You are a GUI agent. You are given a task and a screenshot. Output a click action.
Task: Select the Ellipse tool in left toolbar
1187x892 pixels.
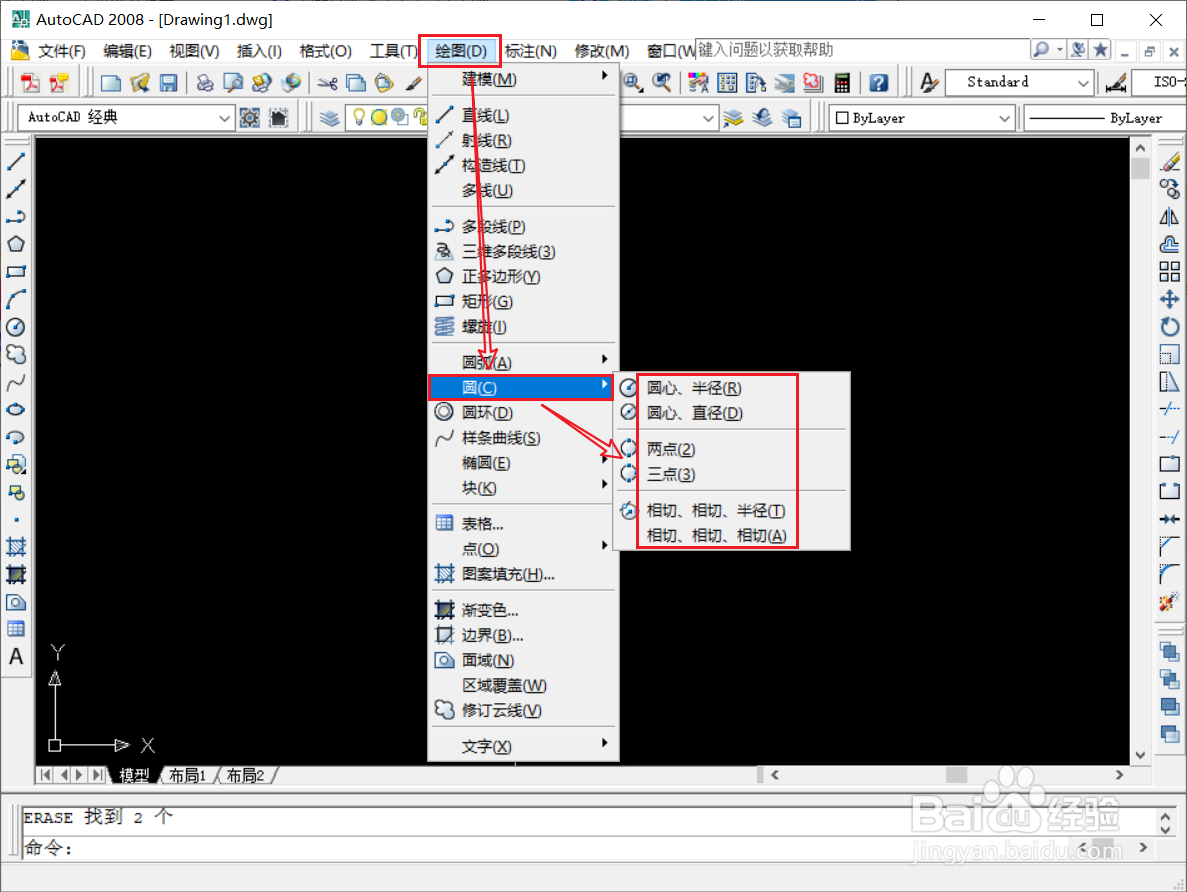click(x=16, y=410)
